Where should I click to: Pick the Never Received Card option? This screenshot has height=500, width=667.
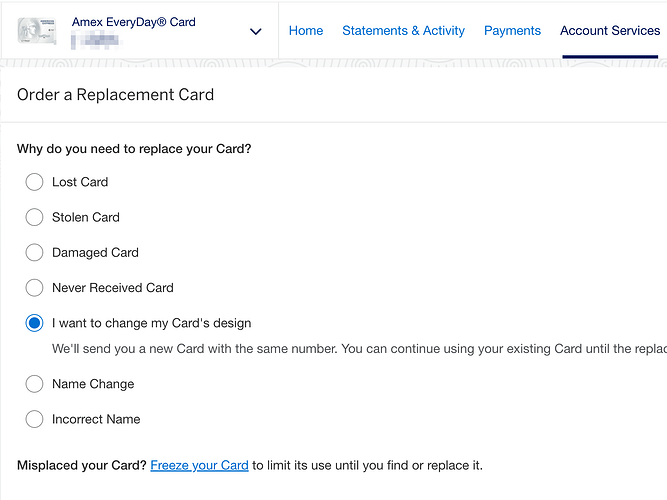[35, 288]
